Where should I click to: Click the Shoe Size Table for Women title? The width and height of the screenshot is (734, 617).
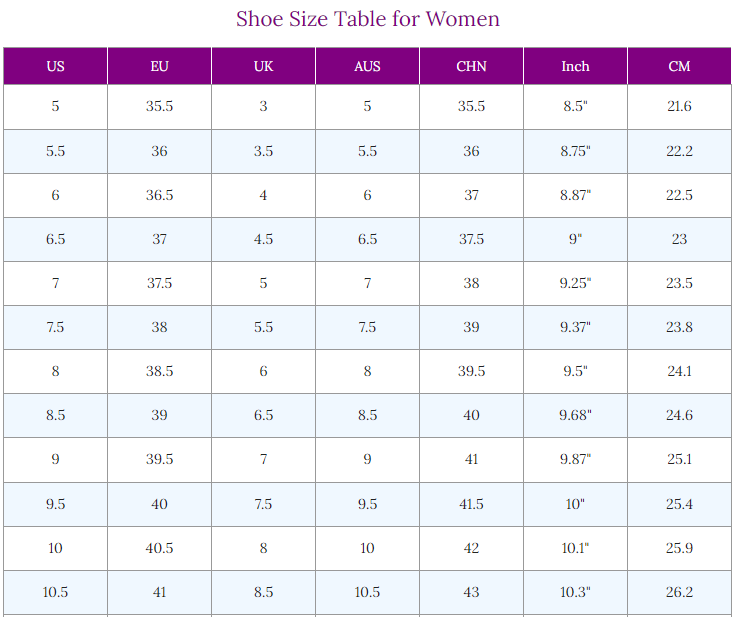pyautogui.click(x=367, y=19)
